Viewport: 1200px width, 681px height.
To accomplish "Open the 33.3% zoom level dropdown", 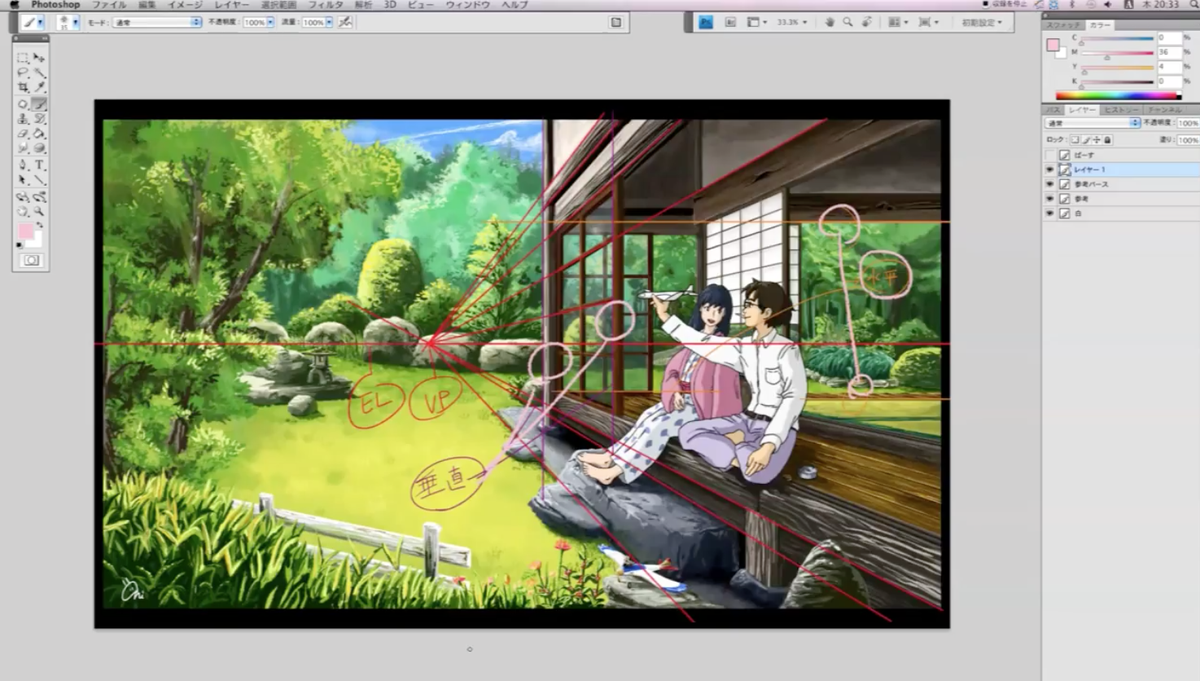I will coord(791,22).
